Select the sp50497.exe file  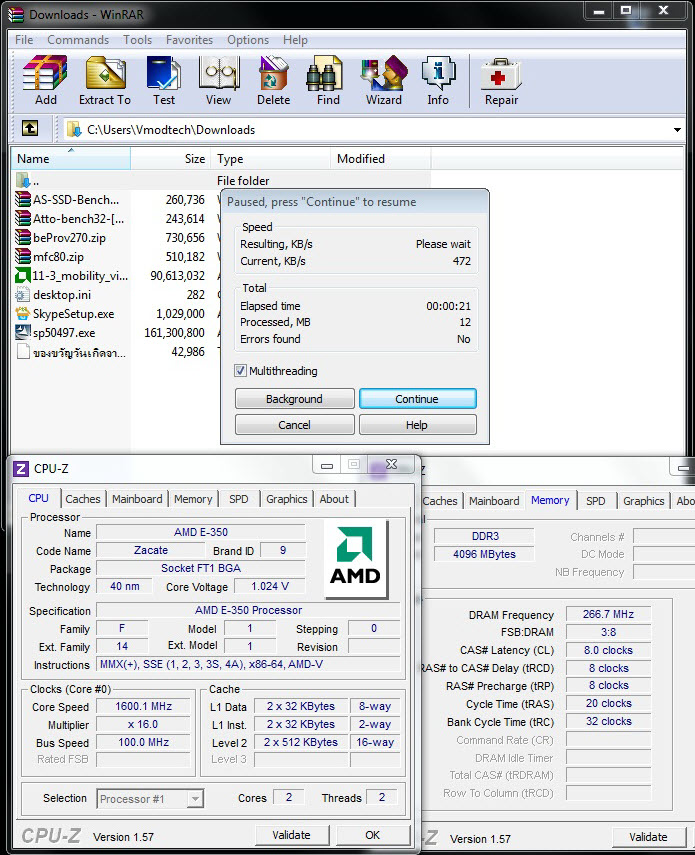(56, 333)
